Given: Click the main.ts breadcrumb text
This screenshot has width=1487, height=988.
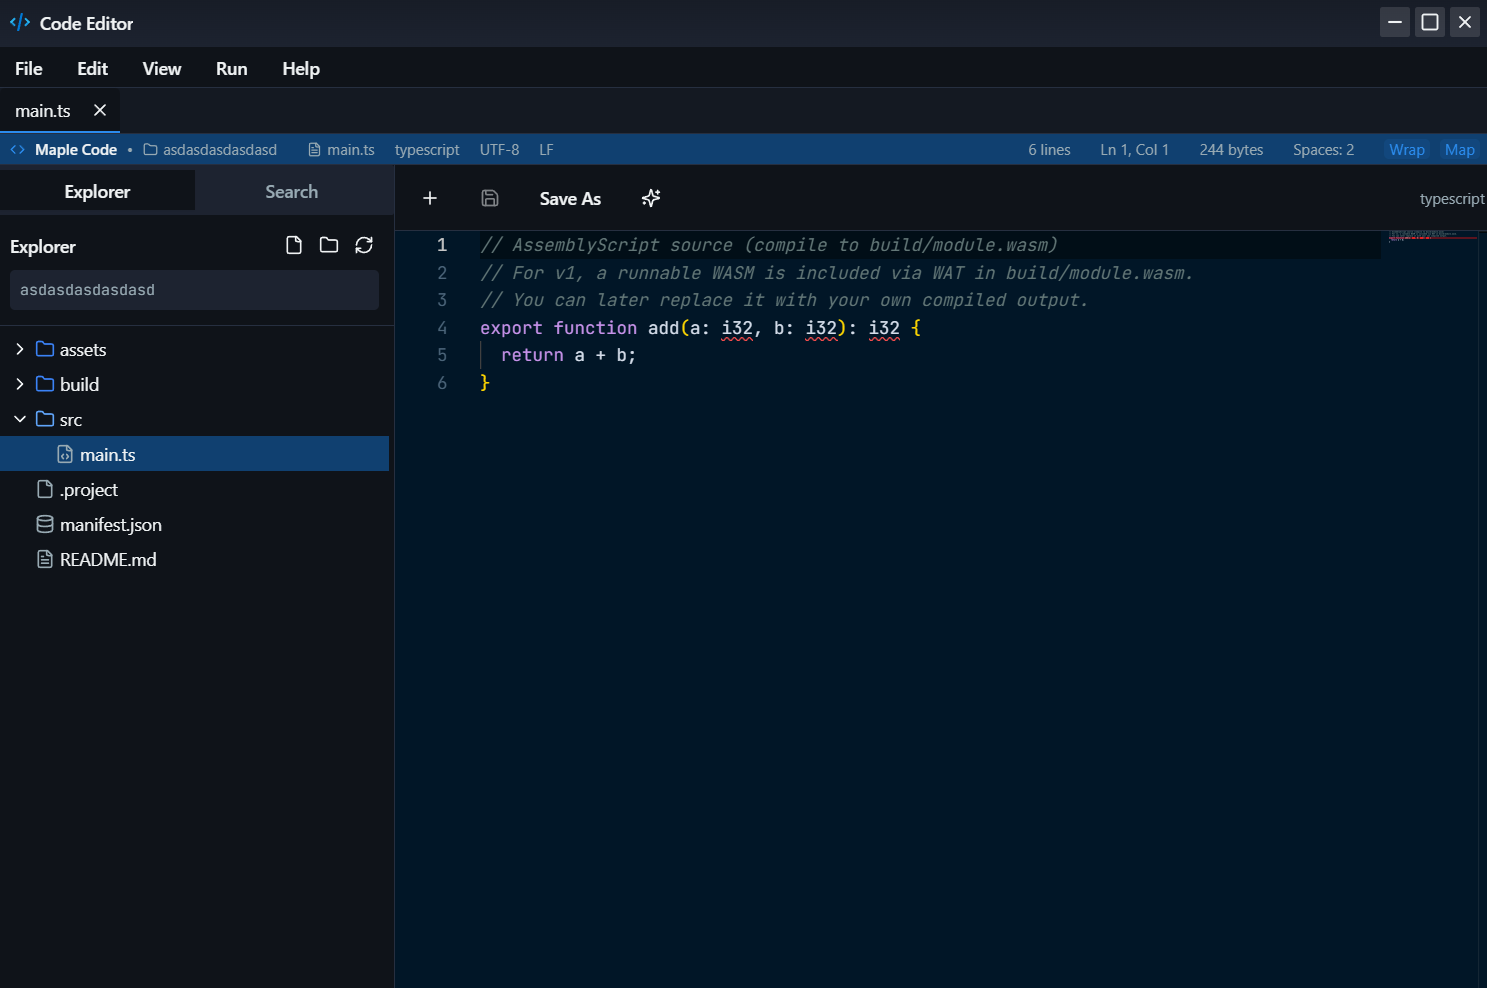Looking at the screenshot, I should click(351, 149).
